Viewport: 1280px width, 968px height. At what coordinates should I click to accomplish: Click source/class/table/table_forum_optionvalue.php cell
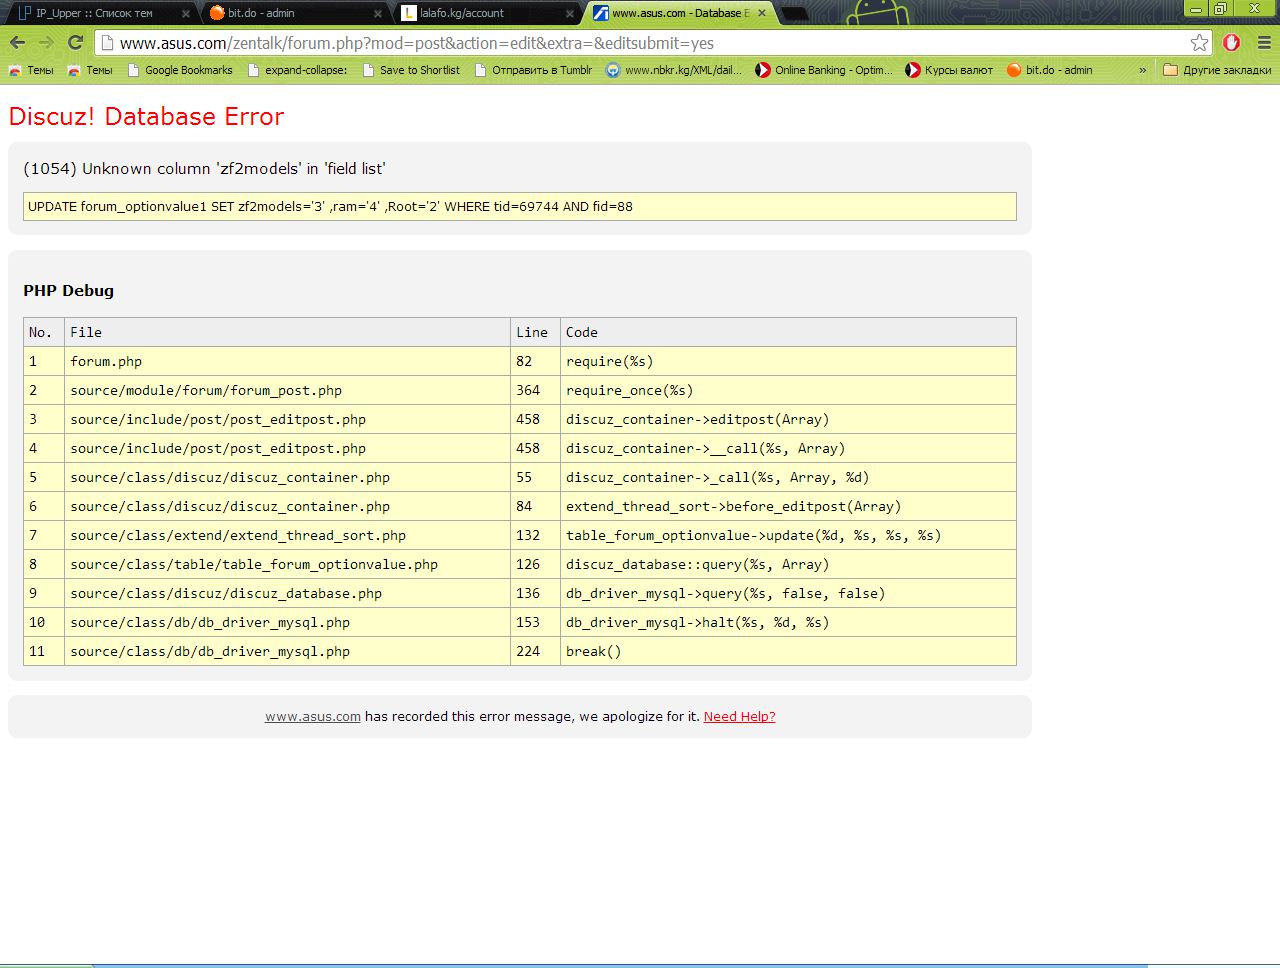287,564
